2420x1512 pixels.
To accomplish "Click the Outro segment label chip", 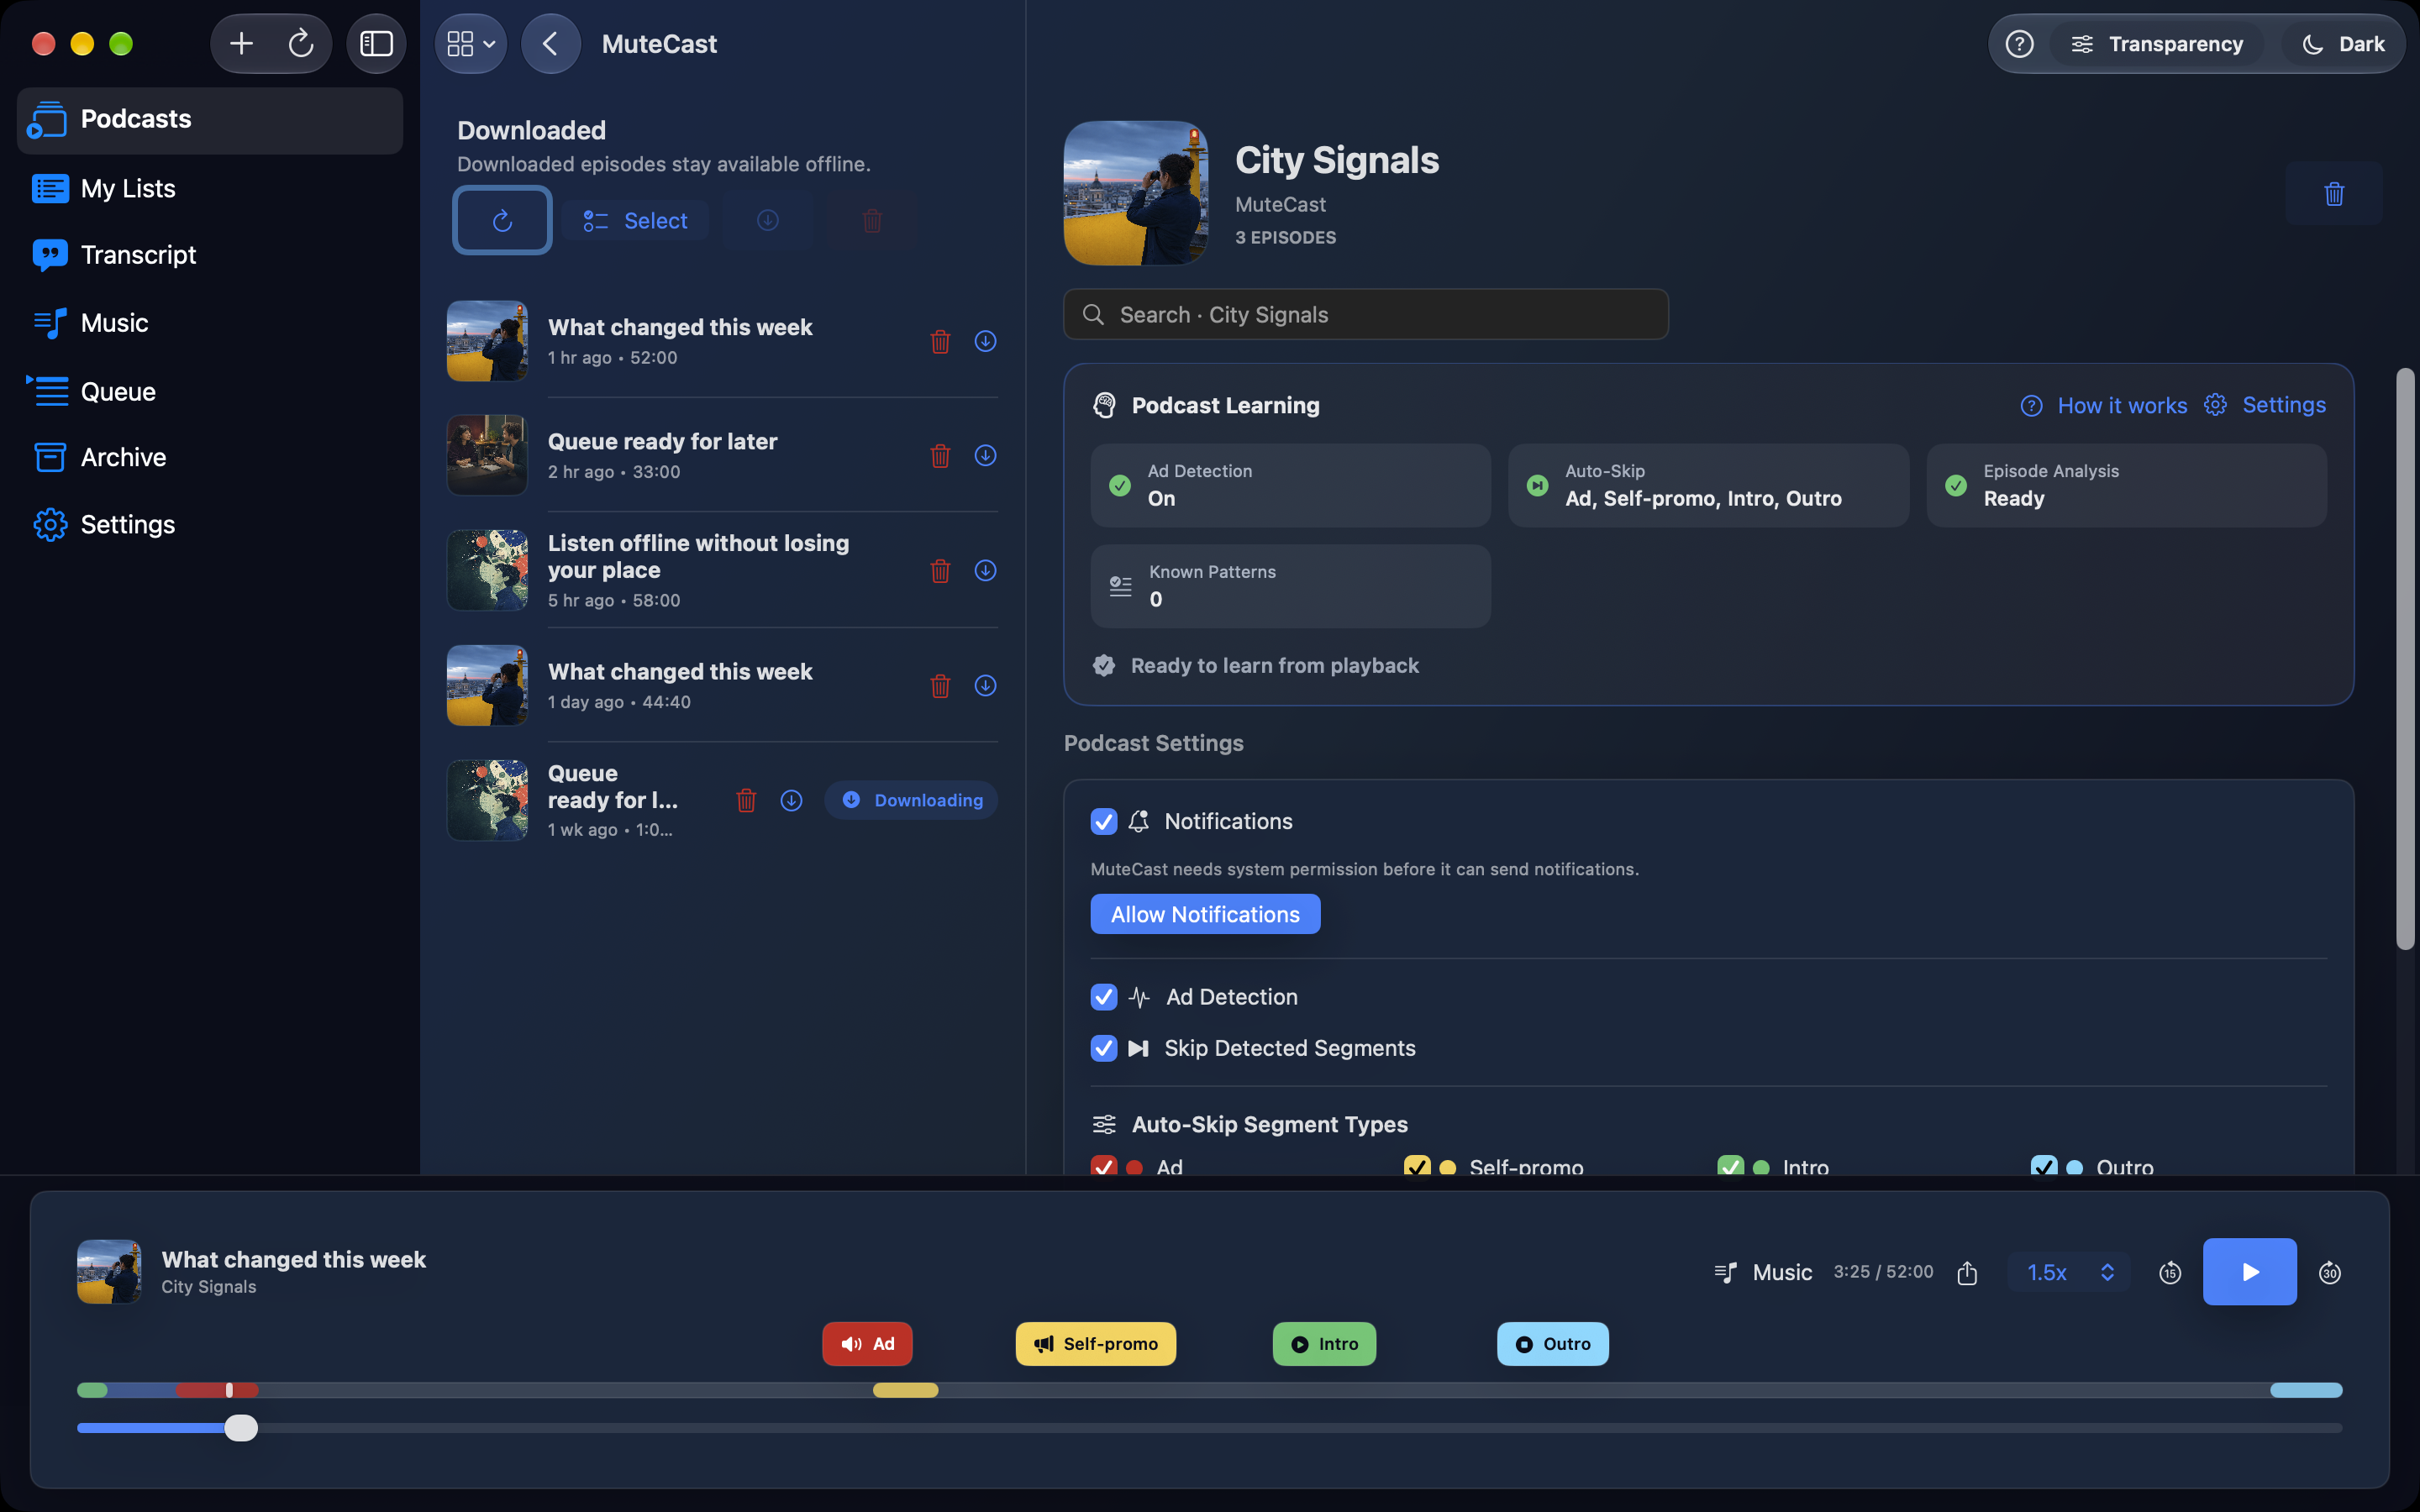I will click(1552, 1344).
